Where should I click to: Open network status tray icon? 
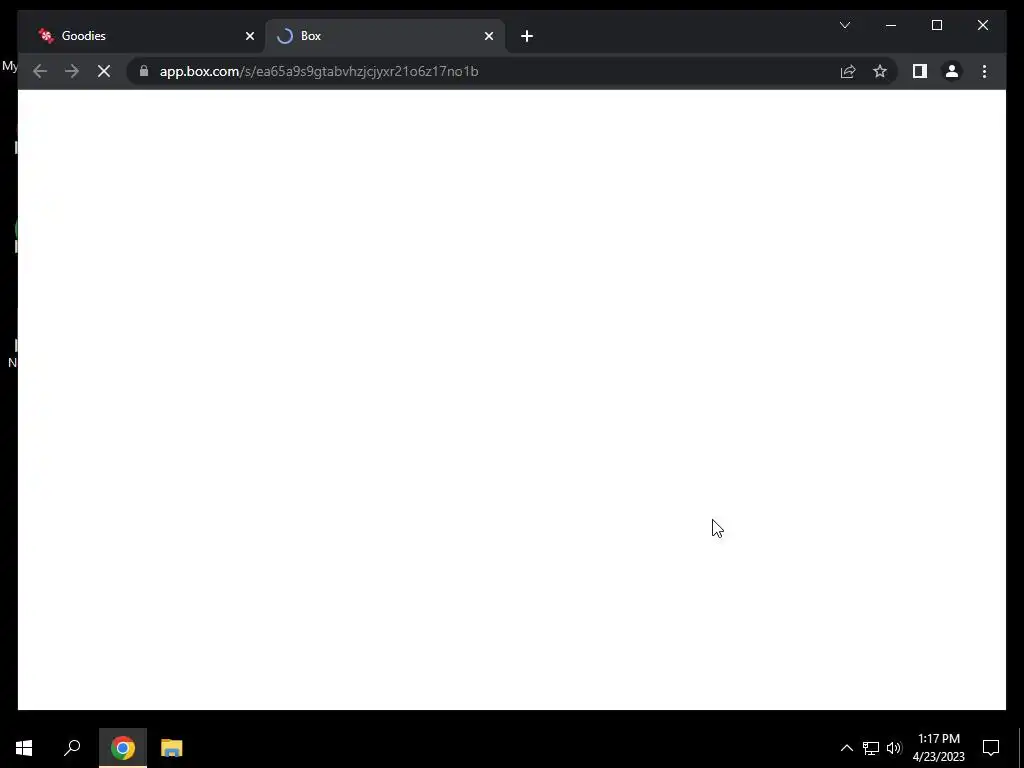[x=871, y=748]
